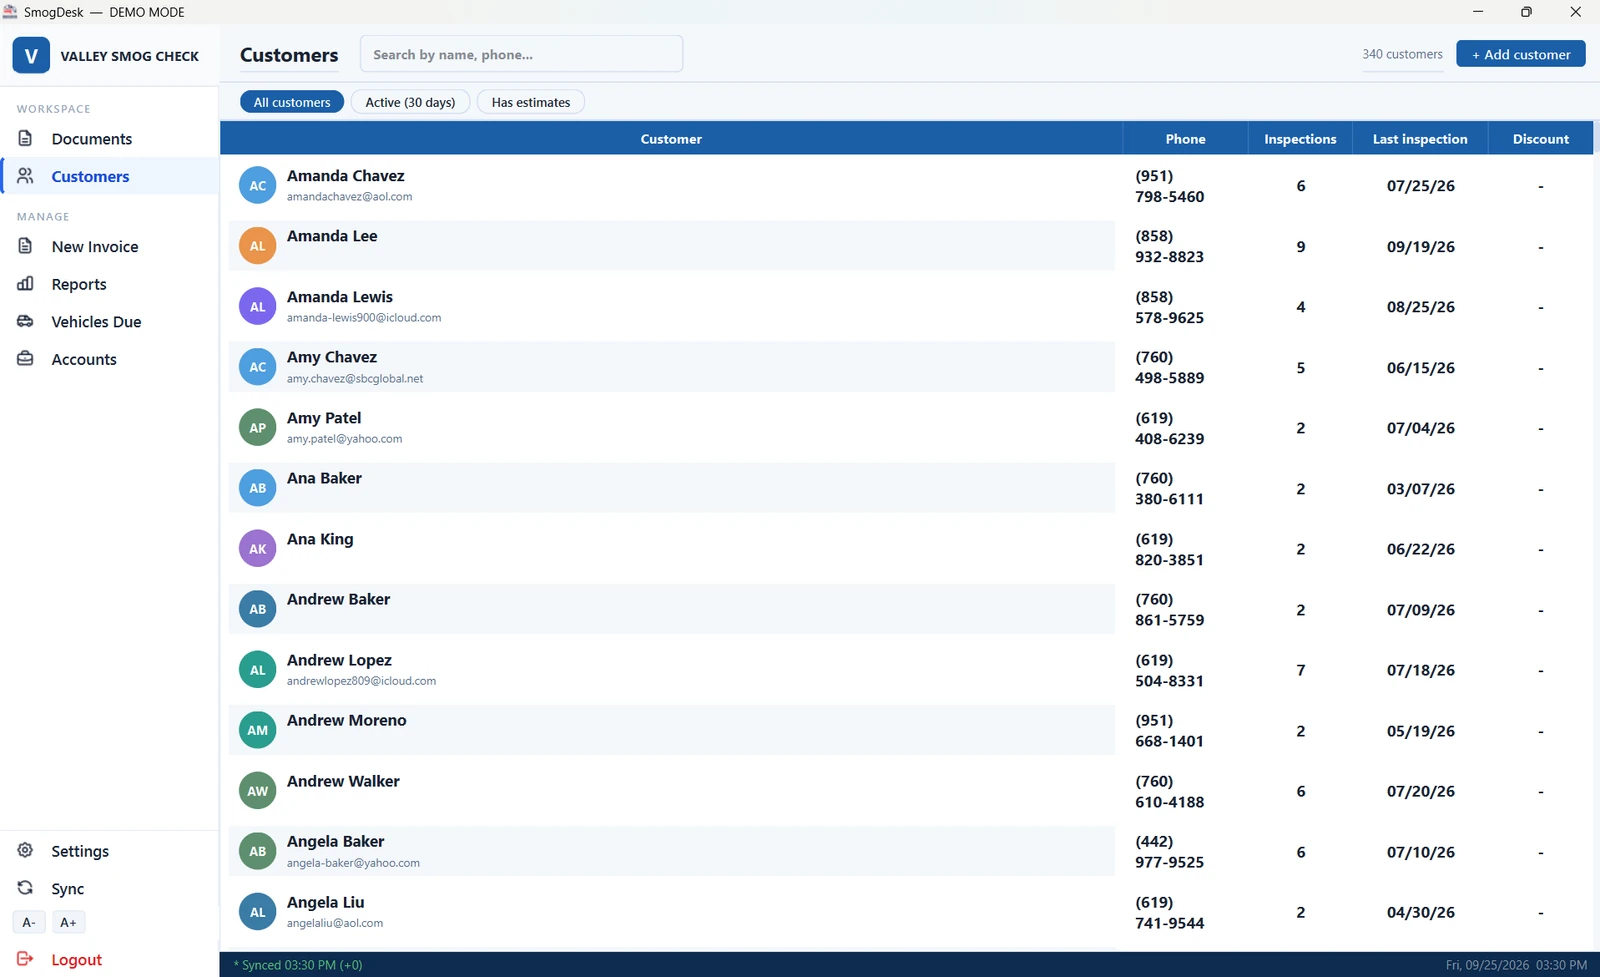Click Amy Patel's AP avatar
Screen dimensions: 1600x977
point(258,428)
